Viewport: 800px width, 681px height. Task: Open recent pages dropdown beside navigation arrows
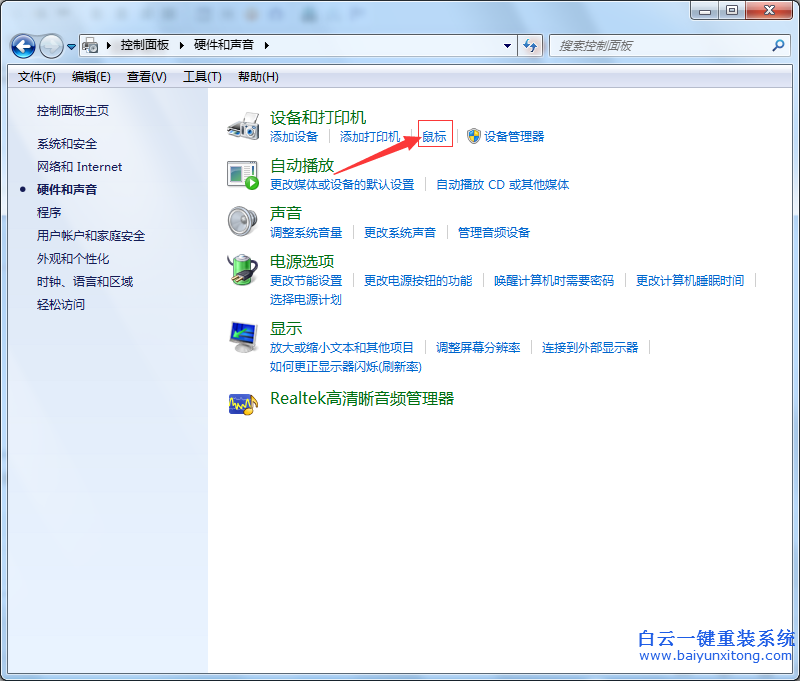pyautogui.click(x=70, y=46)
